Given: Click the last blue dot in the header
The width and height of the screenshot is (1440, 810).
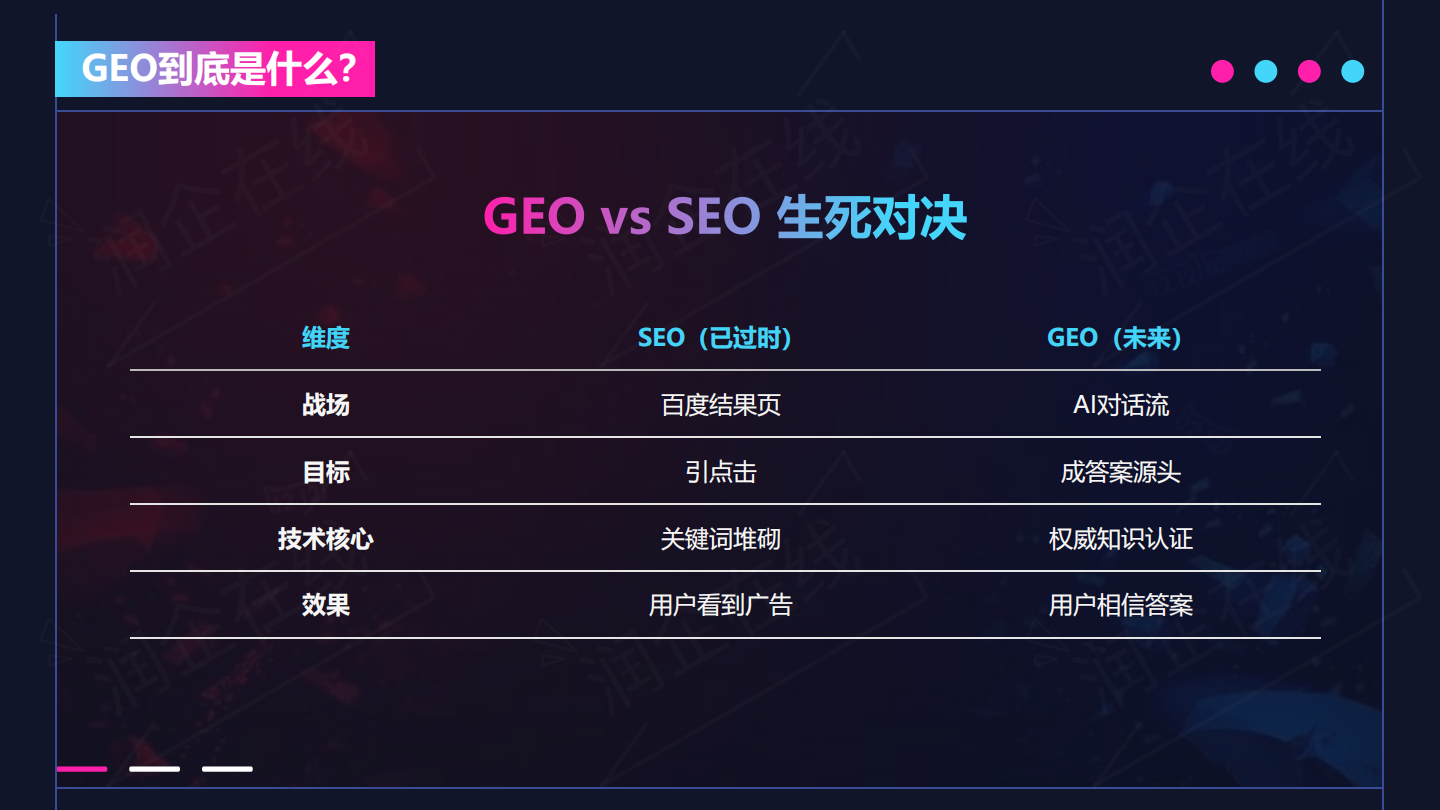Looking at the screenshot, I should click(x=1353, y=71).
